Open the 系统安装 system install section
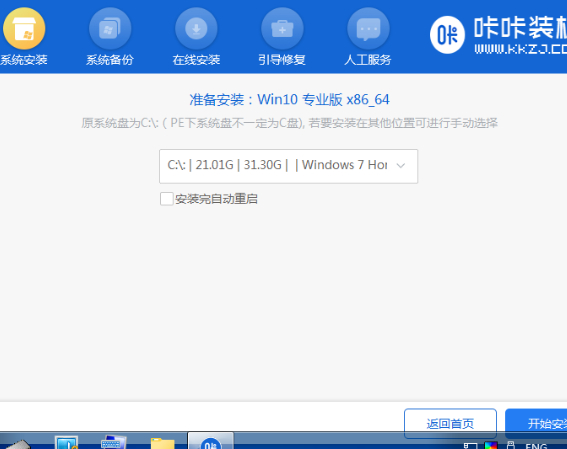 pos(24,37)
